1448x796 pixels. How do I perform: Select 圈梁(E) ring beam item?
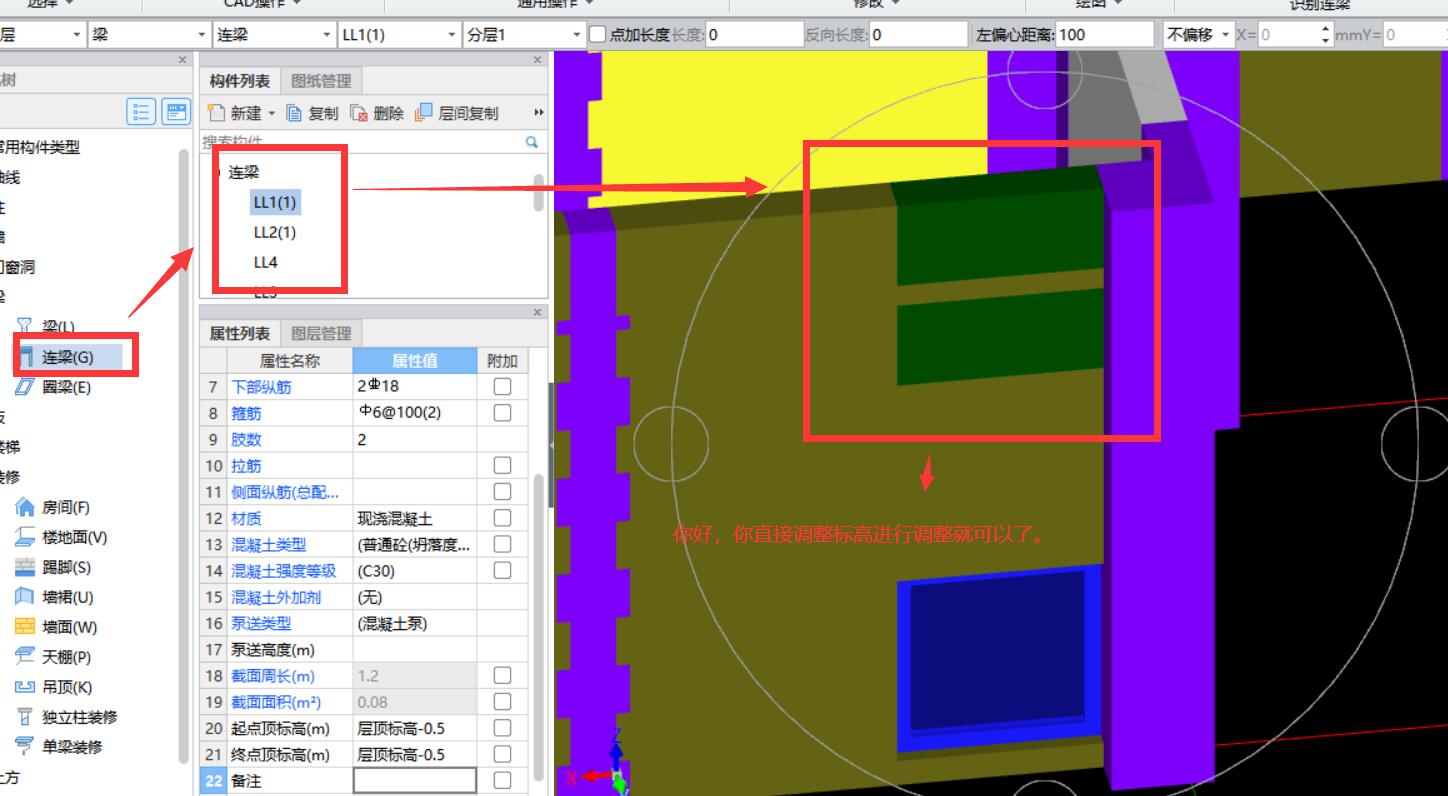point(54,387)
